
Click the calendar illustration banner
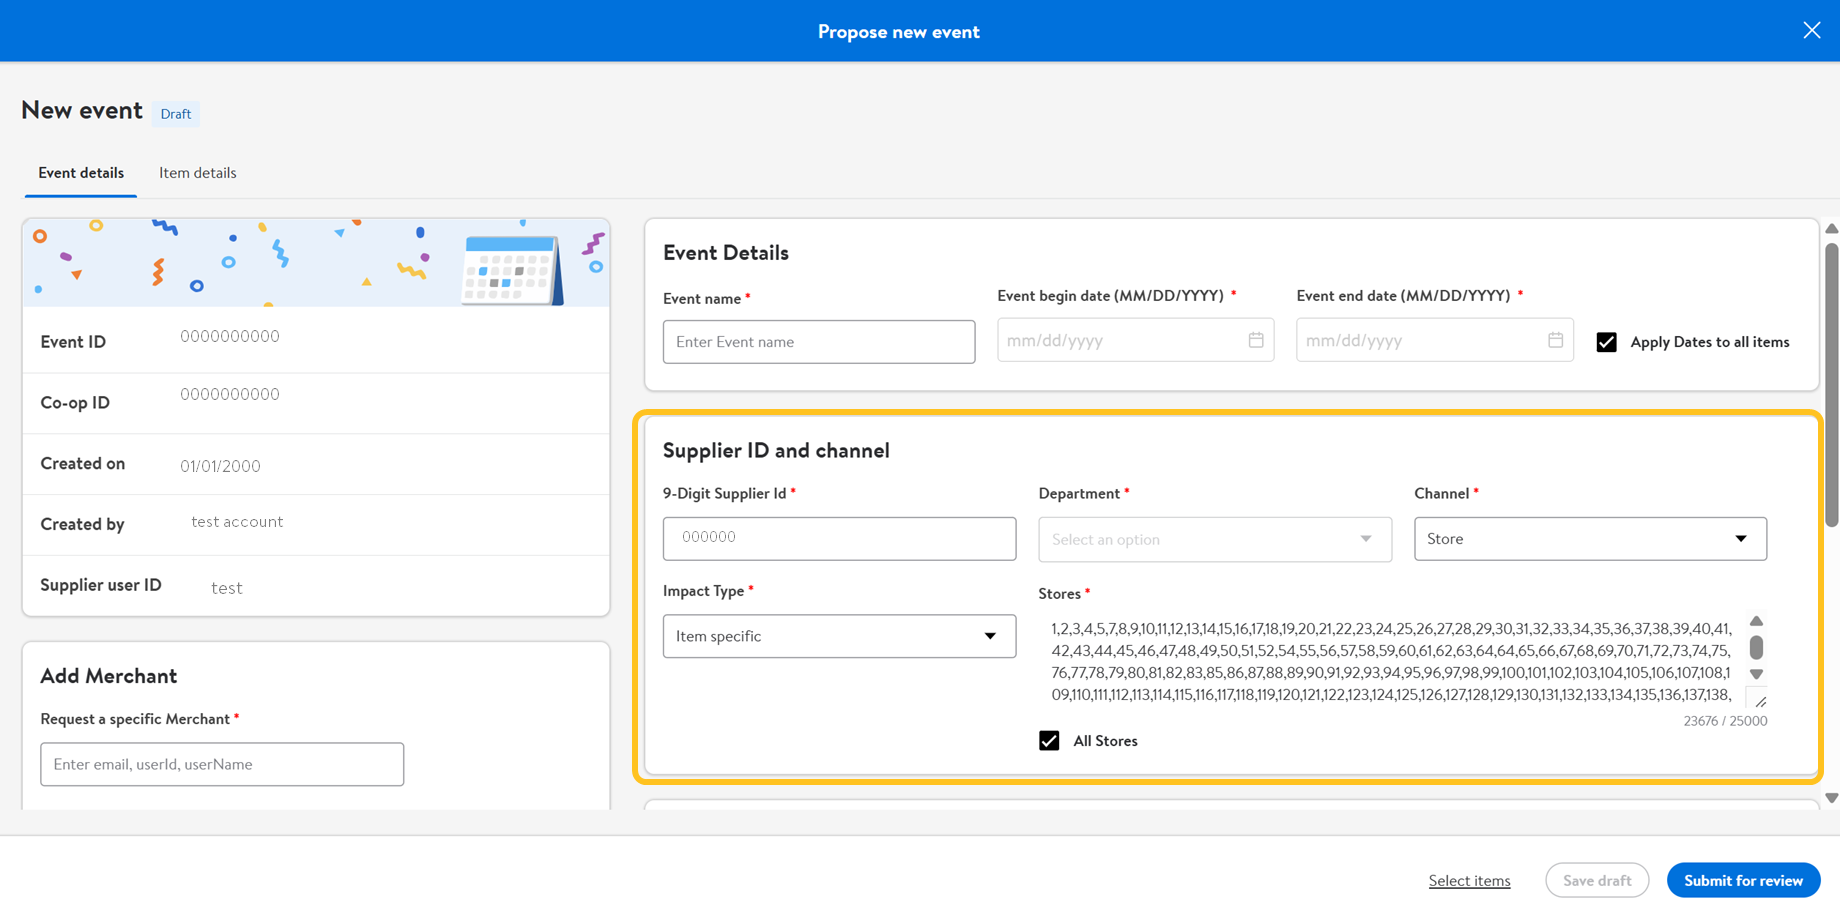coord(316,262)
